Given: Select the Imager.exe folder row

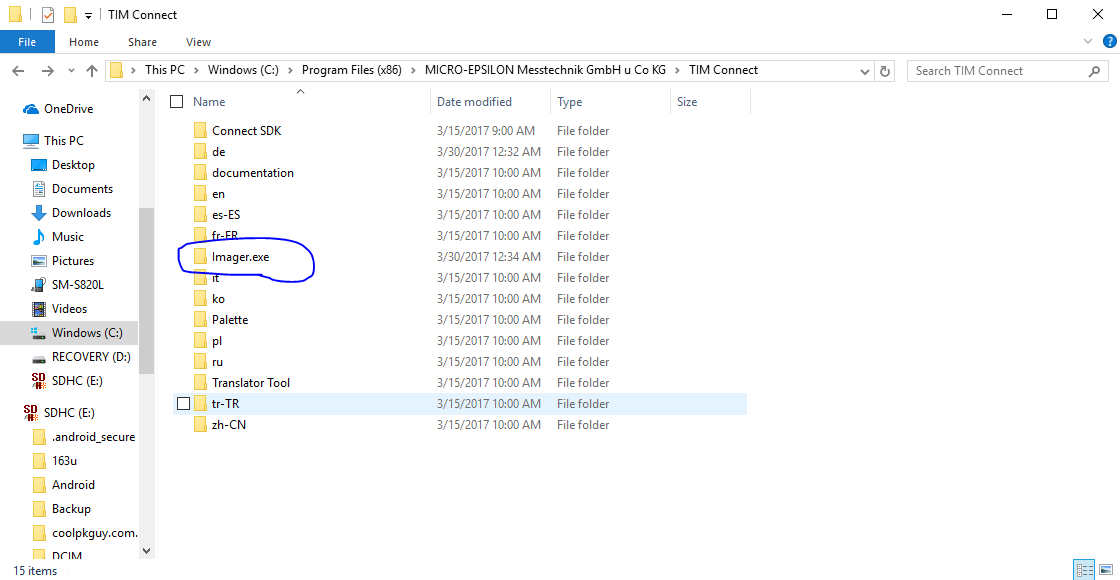Looking at the screenshot, I should pos(460,257).
